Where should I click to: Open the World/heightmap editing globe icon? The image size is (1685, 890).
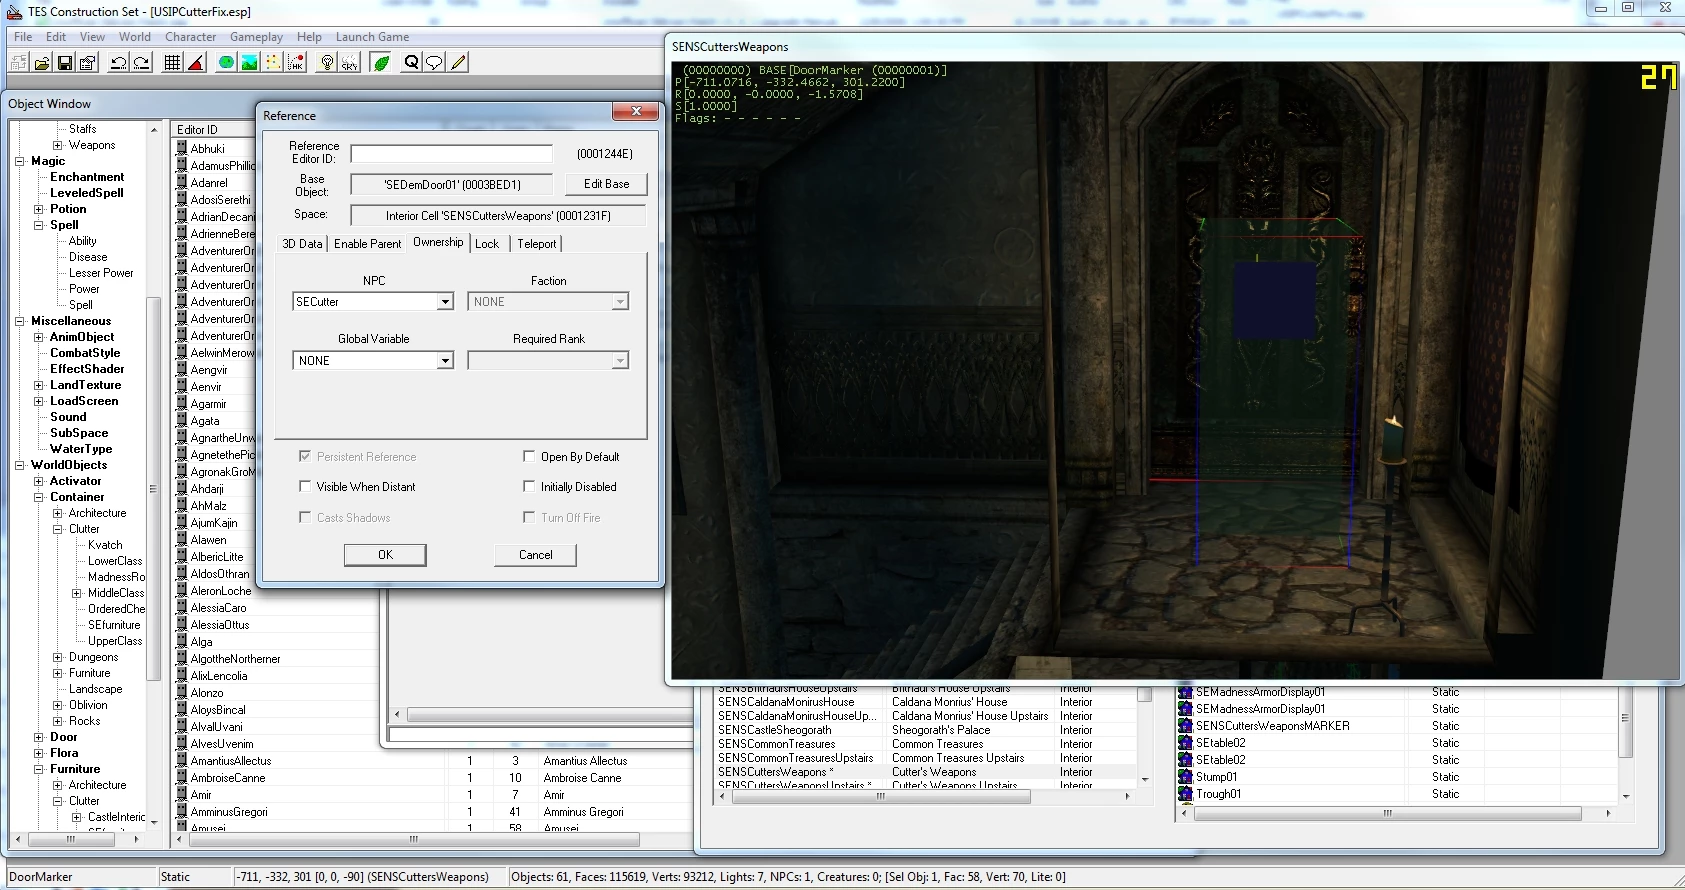pos(227,63)
